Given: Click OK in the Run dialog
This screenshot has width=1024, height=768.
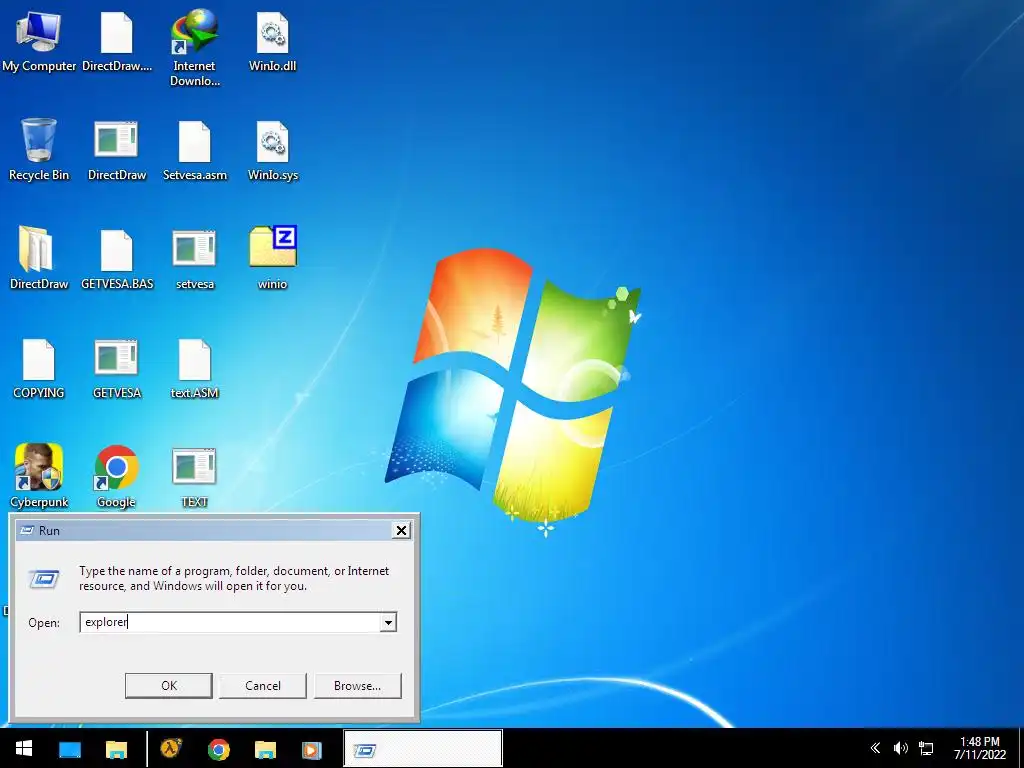Looking at the screenshot, I should coord(168,686).
